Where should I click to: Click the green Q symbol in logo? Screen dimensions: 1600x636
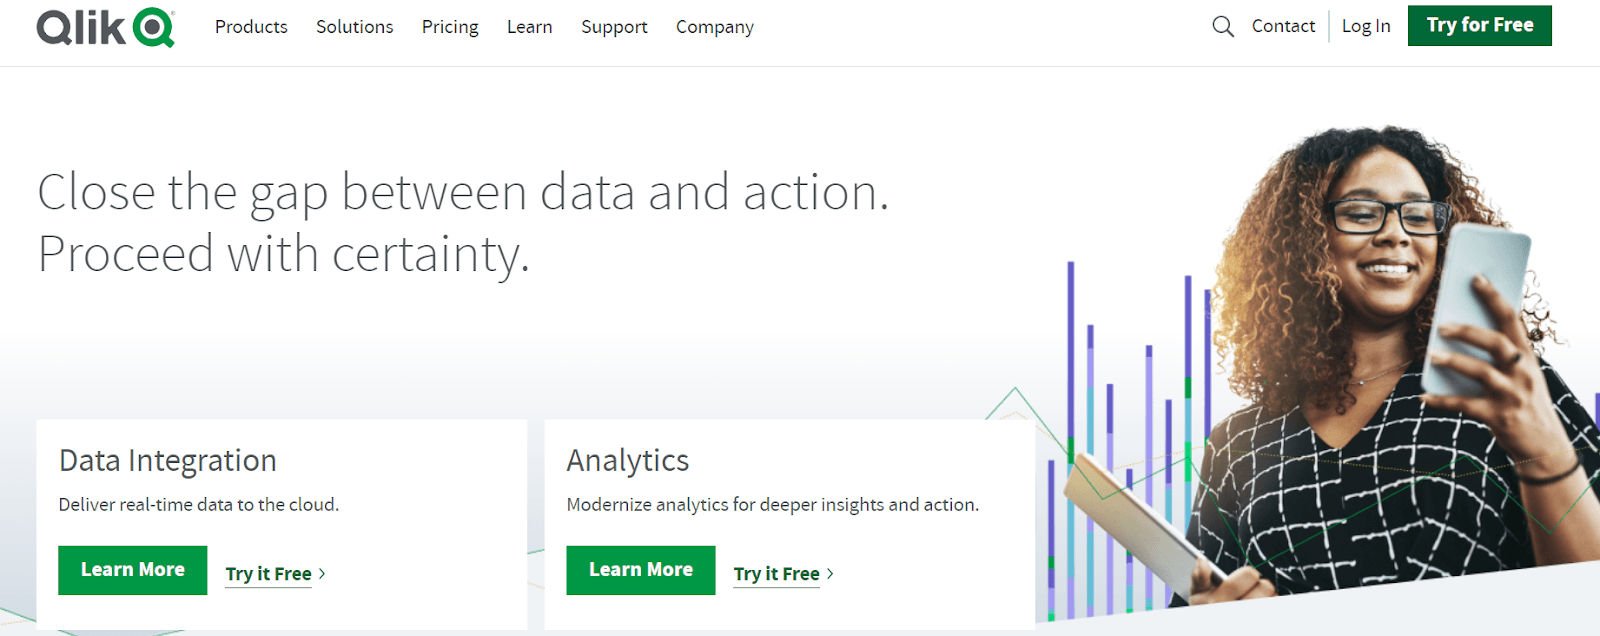point(152,26)
